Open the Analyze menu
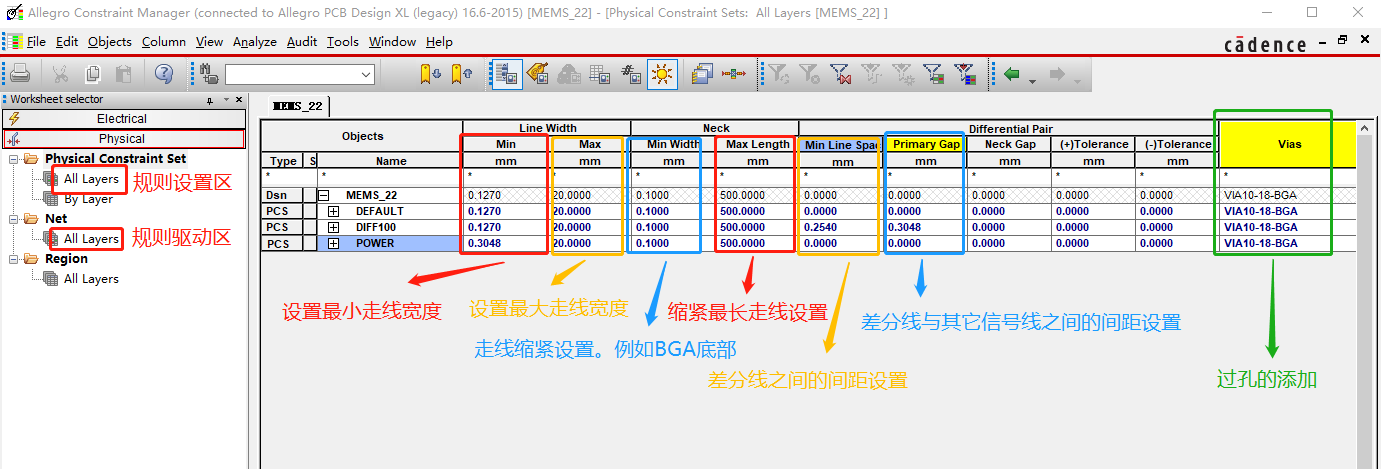The height and width of the screenshot is (469, 1381). coord(255,42)
